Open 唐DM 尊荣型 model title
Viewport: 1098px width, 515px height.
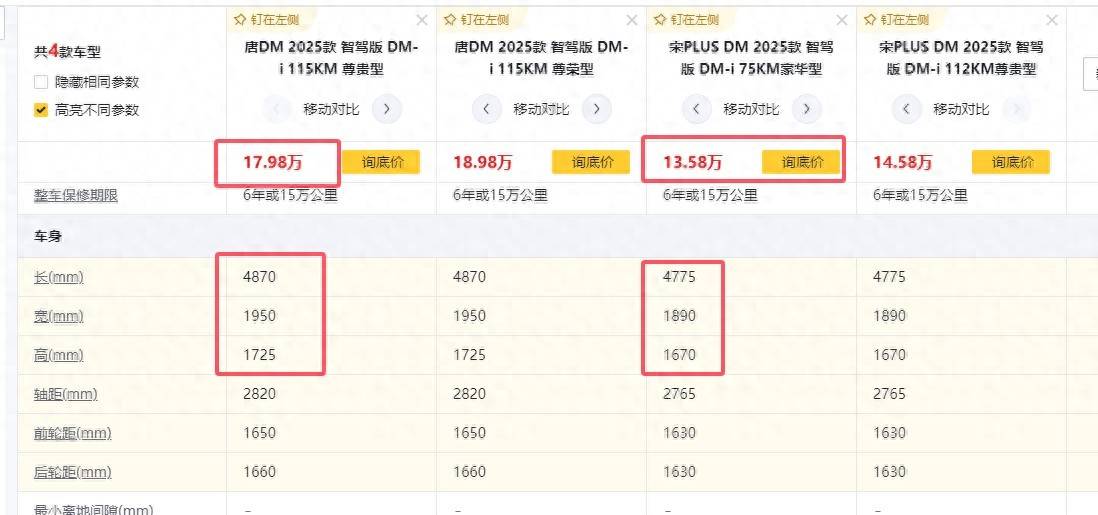pyautogui.click(x=541, y=58)
